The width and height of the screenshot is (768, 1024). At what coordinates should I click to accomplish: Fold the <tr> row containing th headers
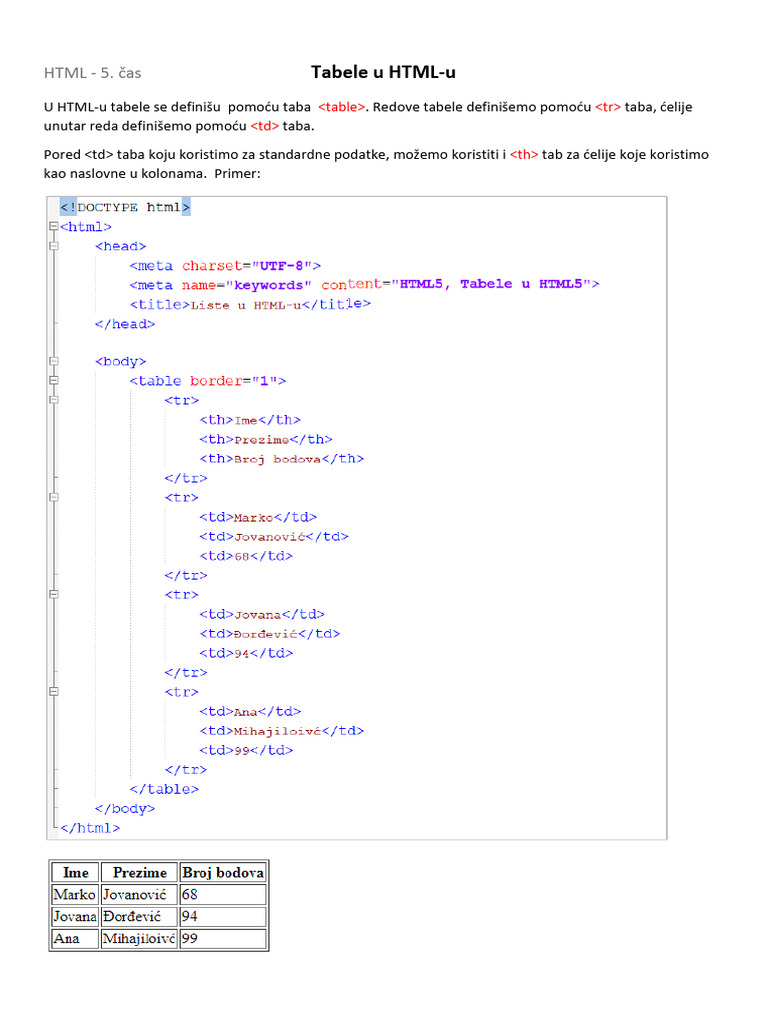click(53, 401)
